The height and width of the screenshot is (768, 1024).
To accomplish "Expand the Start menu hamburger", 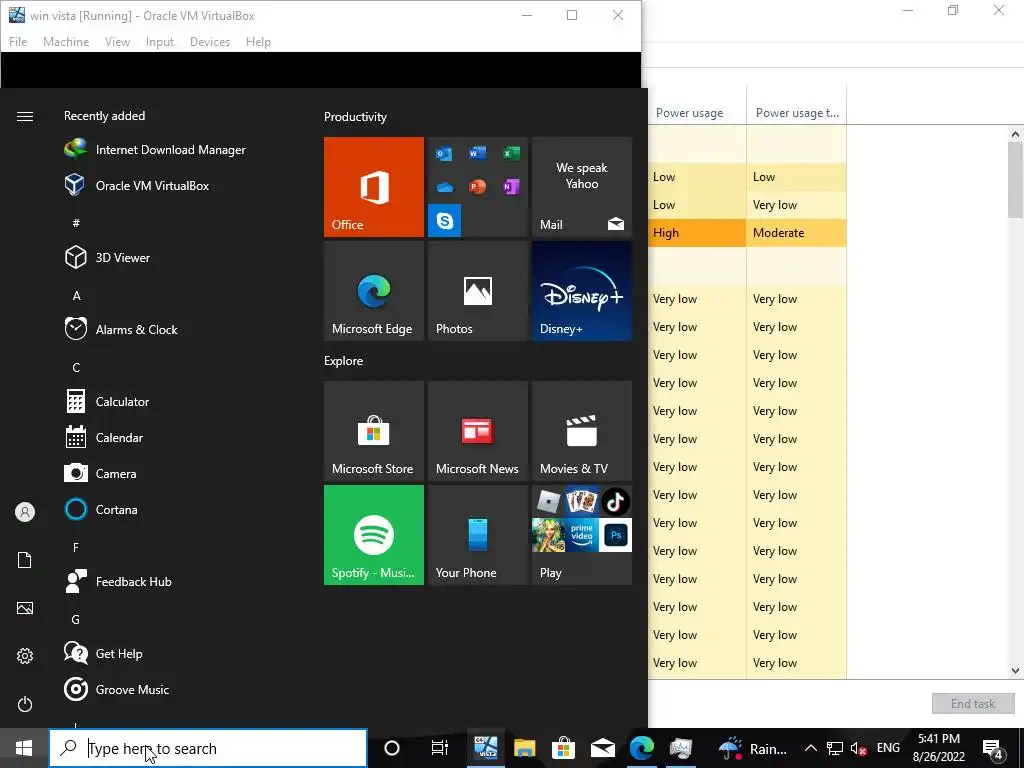I will click(x=25, y=116).
